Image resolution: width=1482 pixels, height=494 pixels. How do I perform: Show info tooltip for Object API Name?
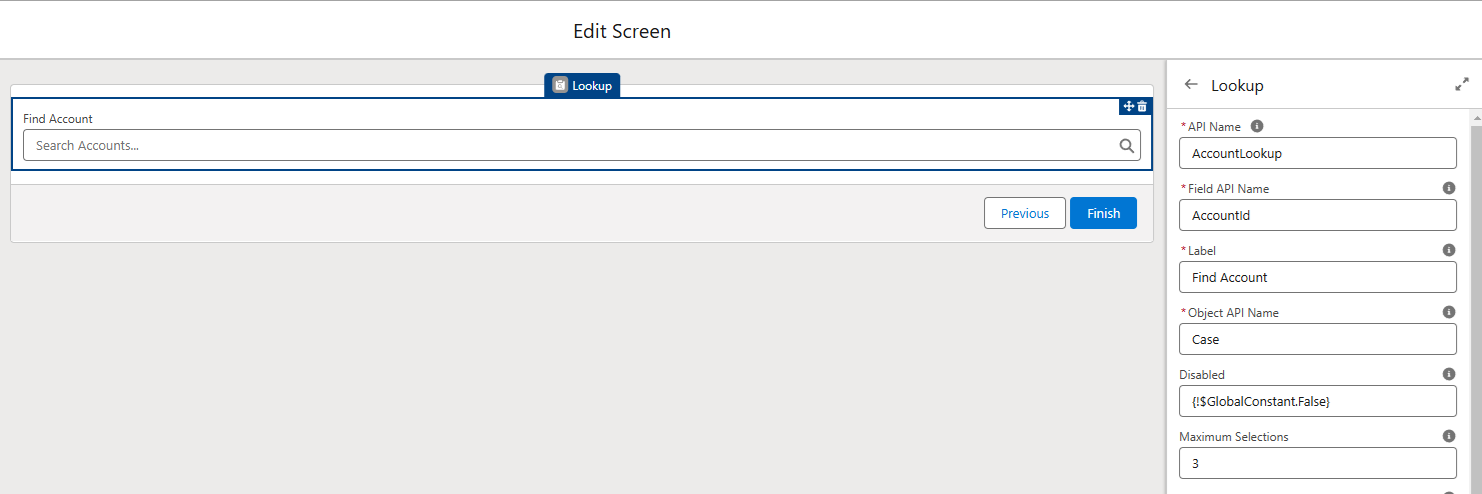click(1448, 312)
